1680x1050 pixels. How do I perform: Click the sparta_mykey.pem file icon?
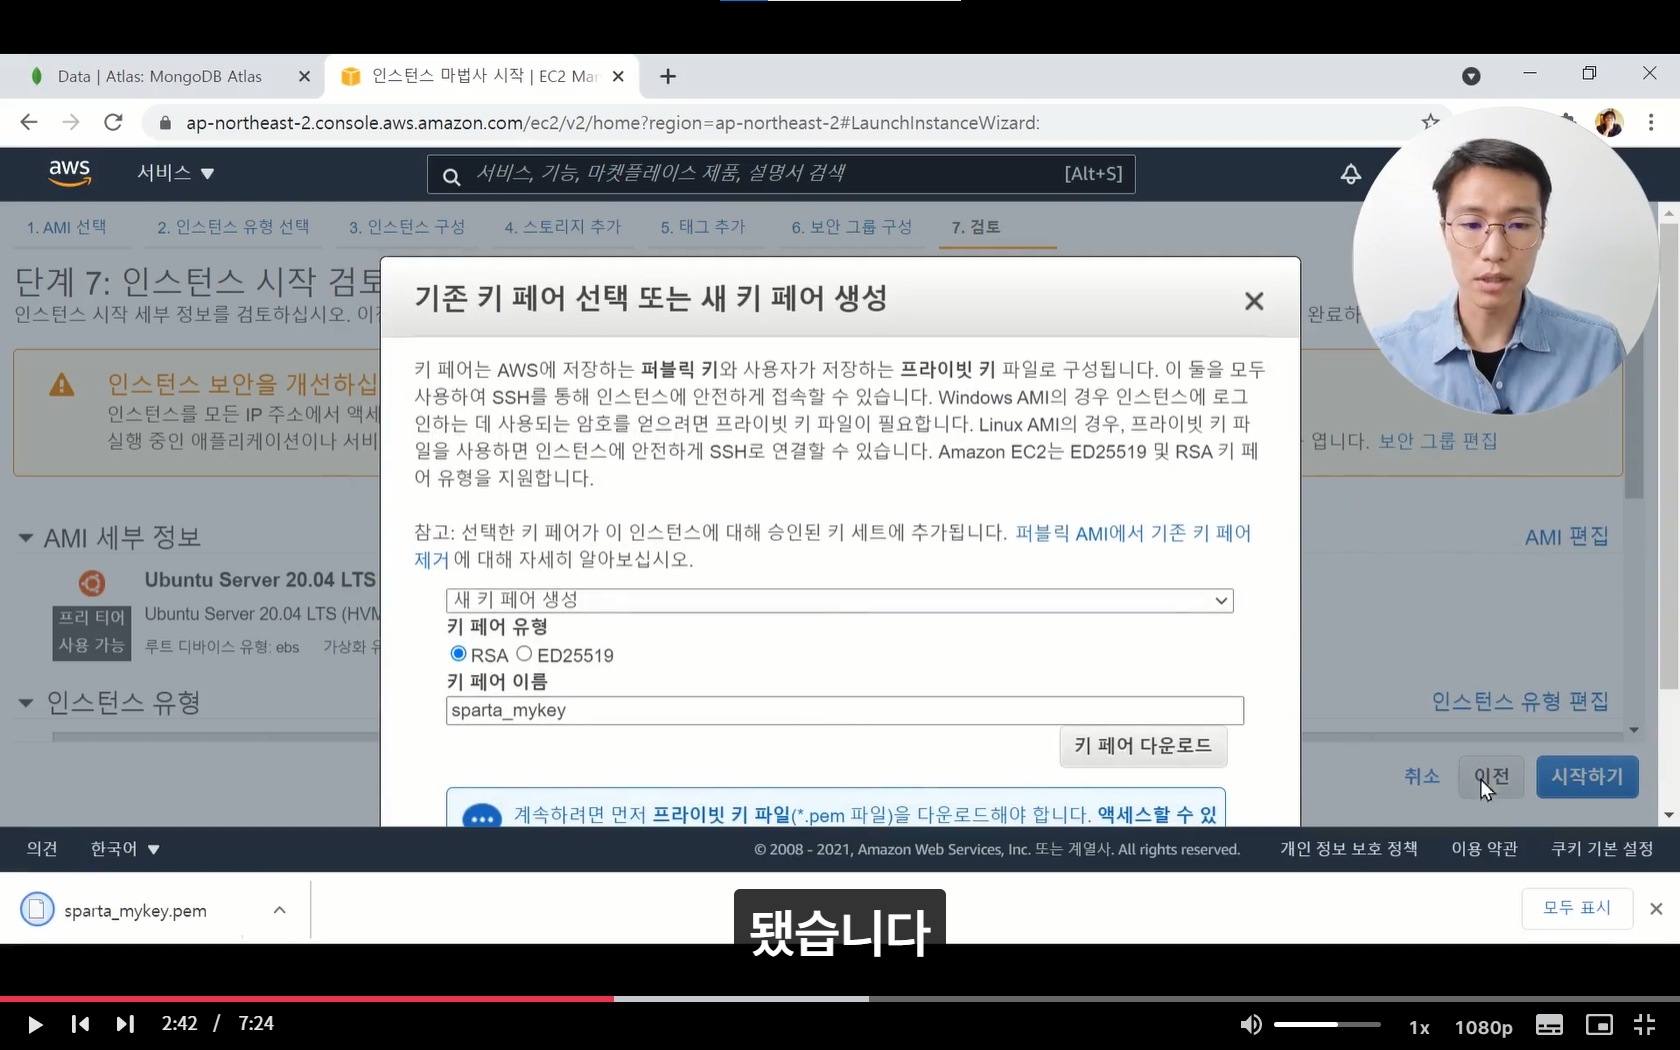point(37,909)
